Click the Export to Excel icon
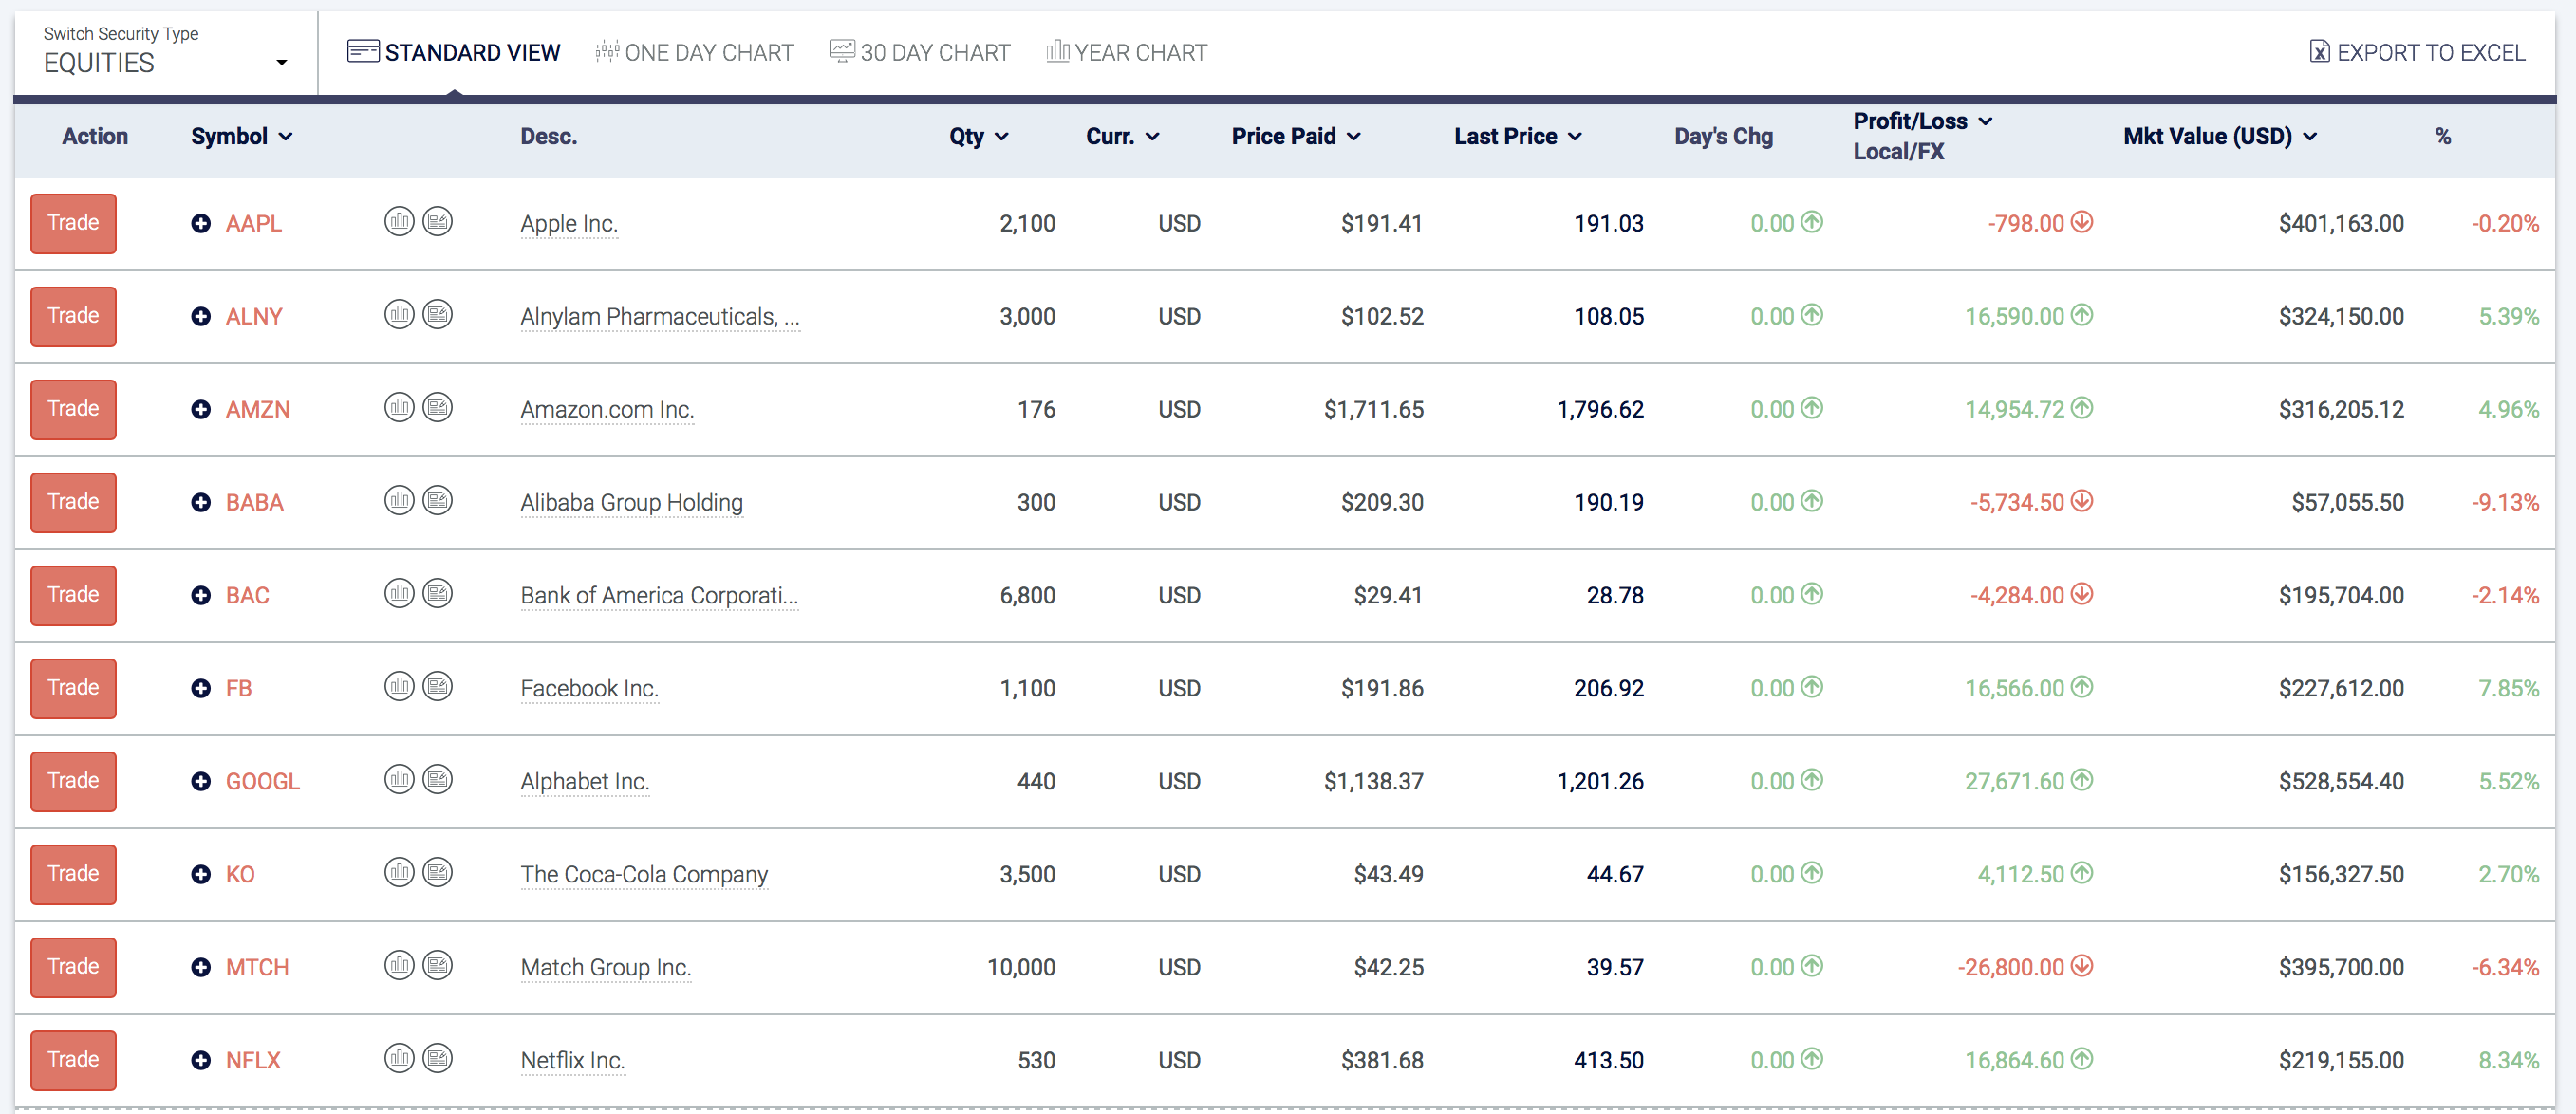Viewport: 2576px width, 1114px height. point(2319,51)
